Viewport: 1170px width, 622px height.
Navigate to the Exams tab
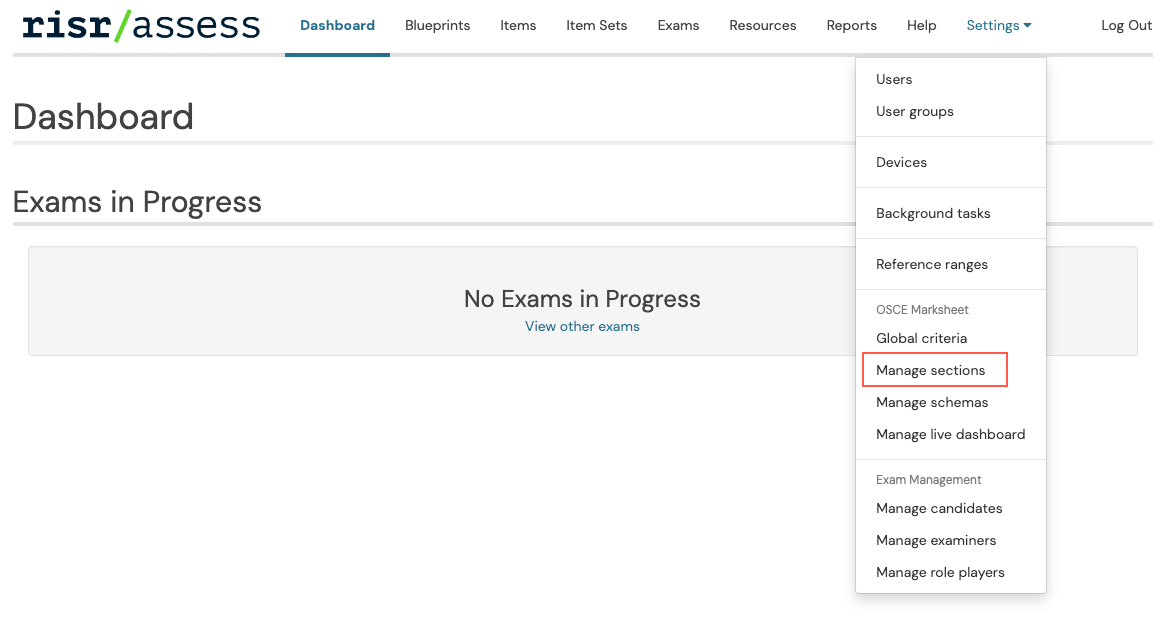pos(678,25)
